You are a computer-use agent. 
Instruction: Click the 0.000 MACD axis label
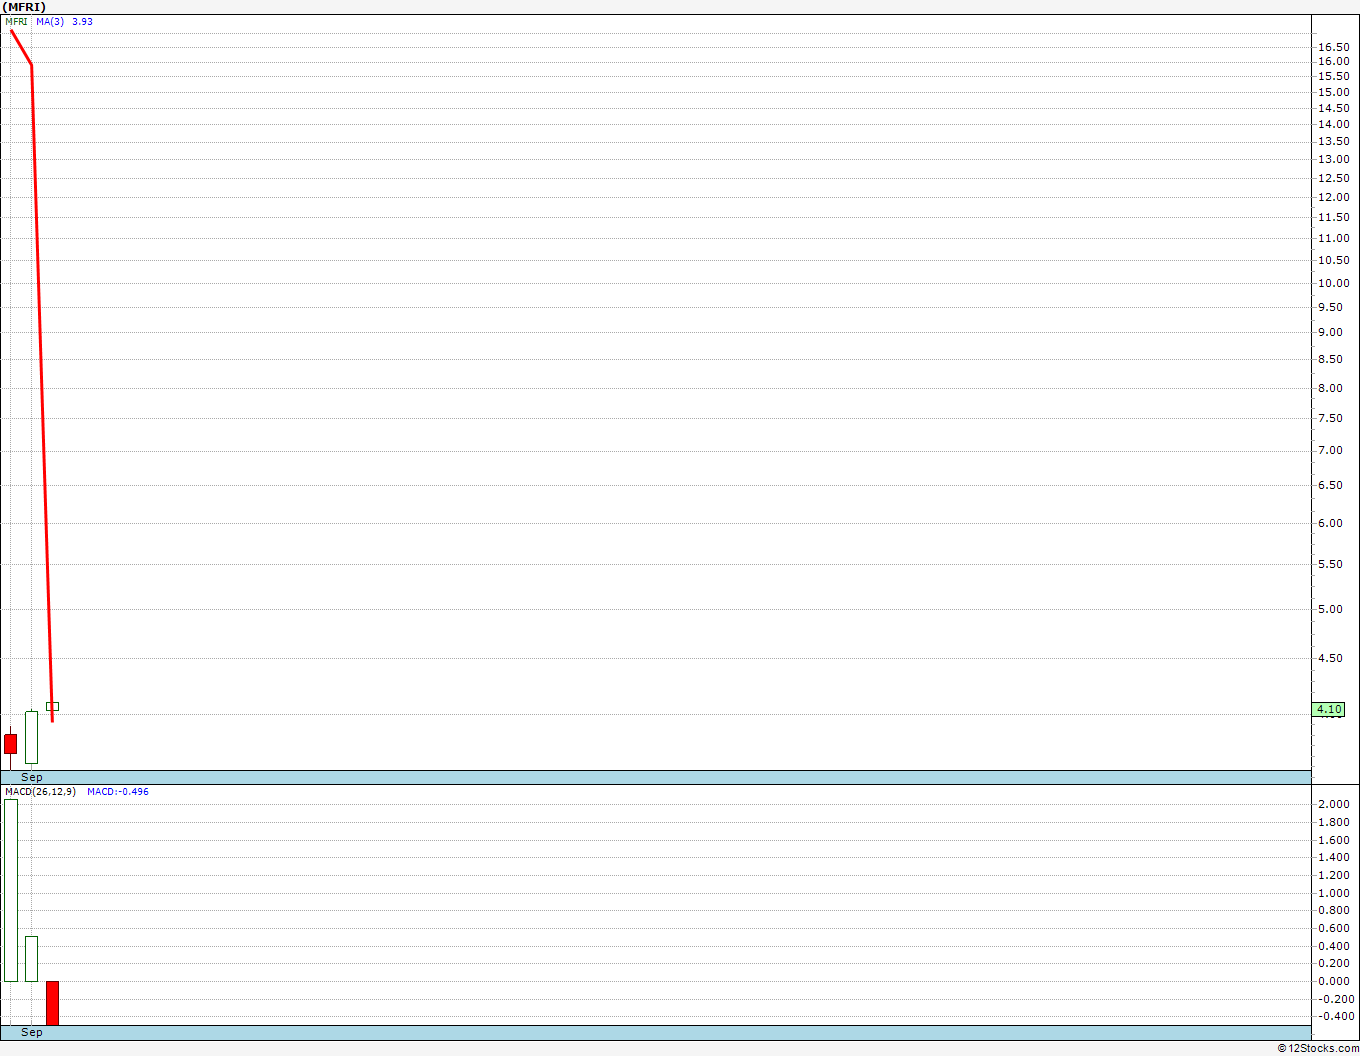click(1333, 981)
